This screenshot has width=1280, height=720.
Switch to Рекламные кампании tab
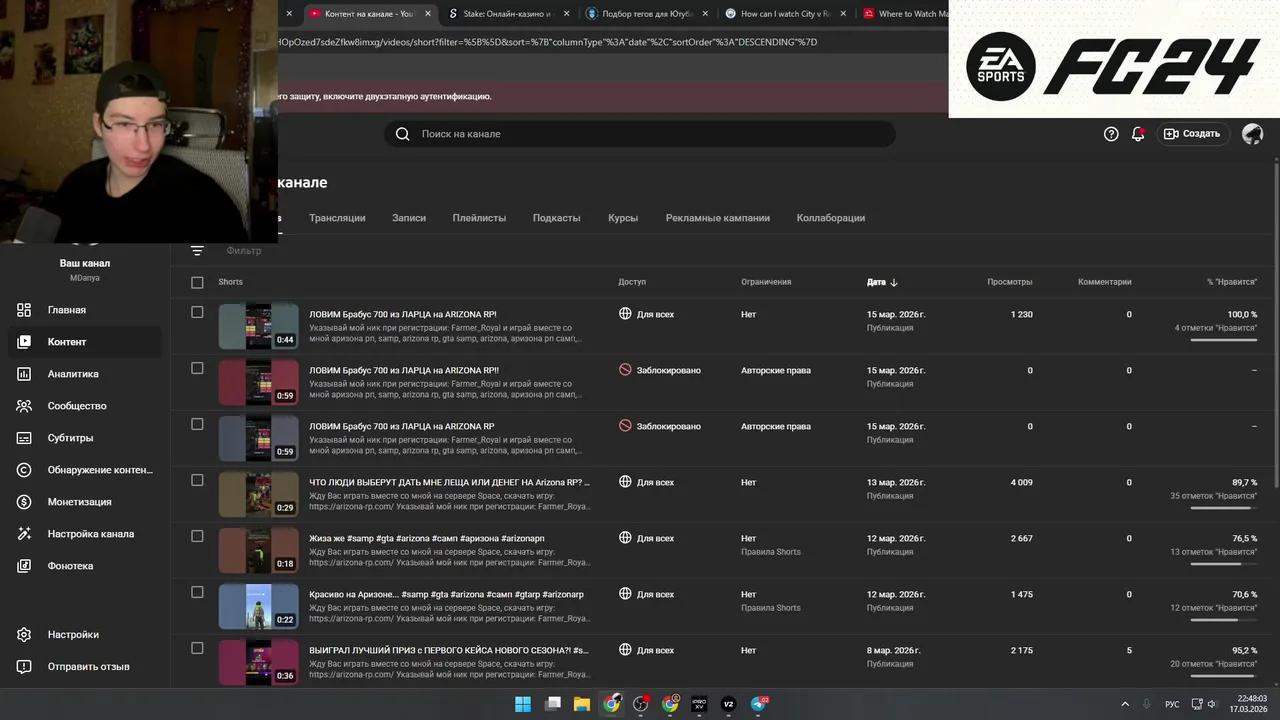(x=718, y=218)
